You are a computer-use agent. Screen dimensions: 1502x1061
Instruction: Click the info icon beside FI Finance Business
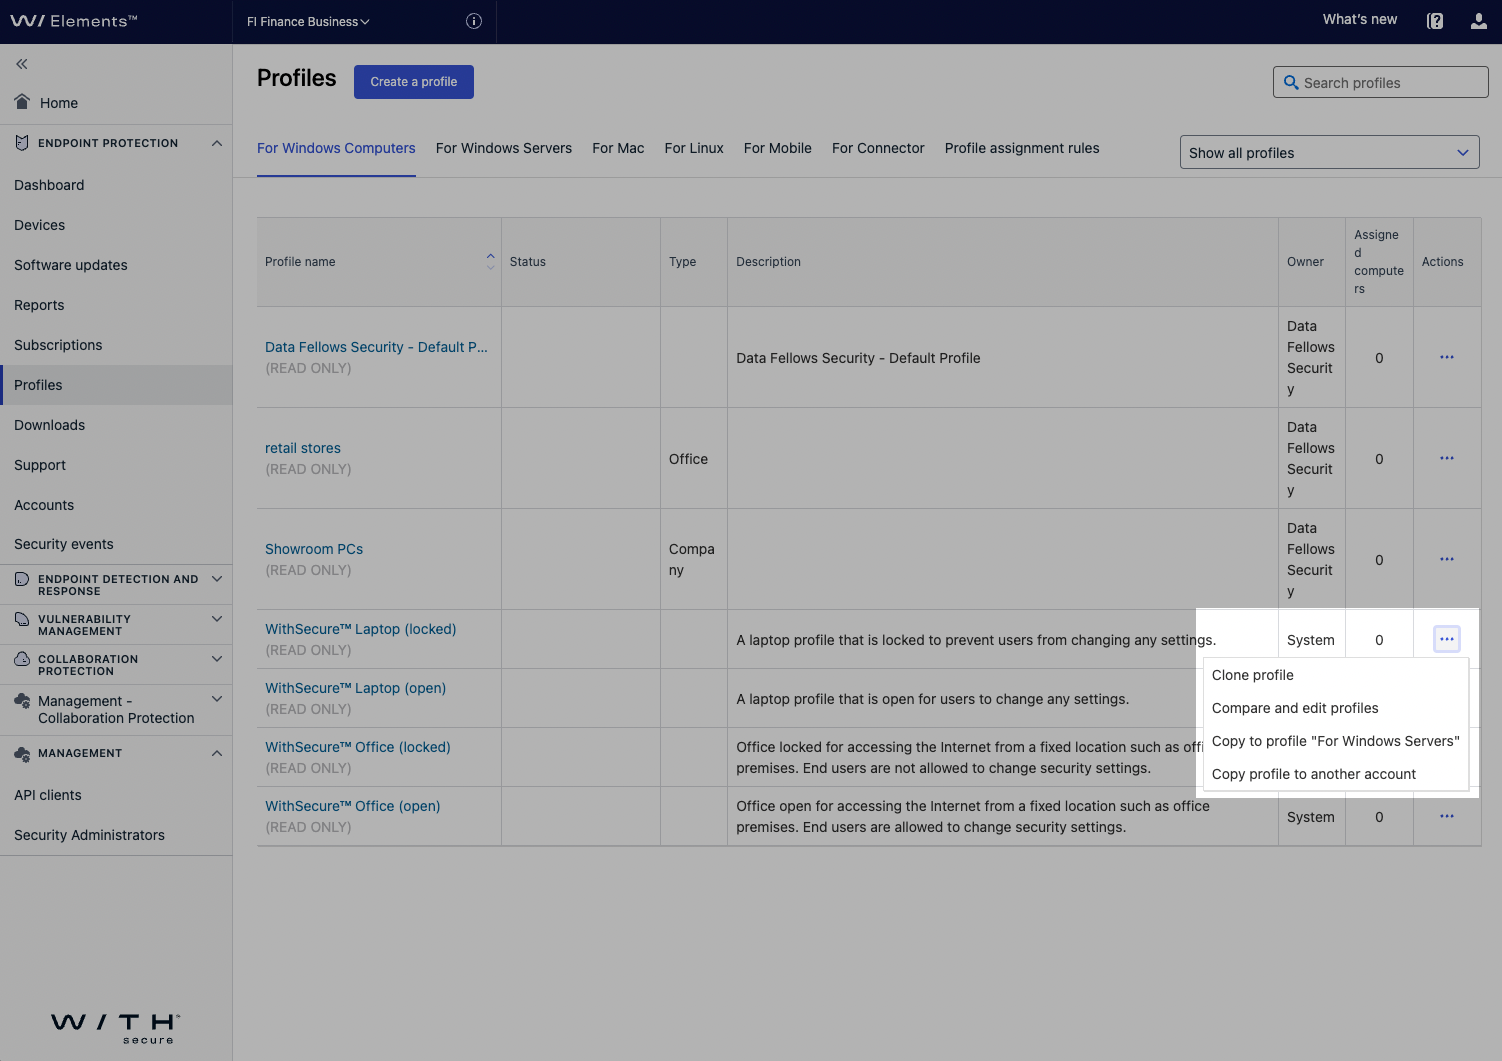coord(473,20)
